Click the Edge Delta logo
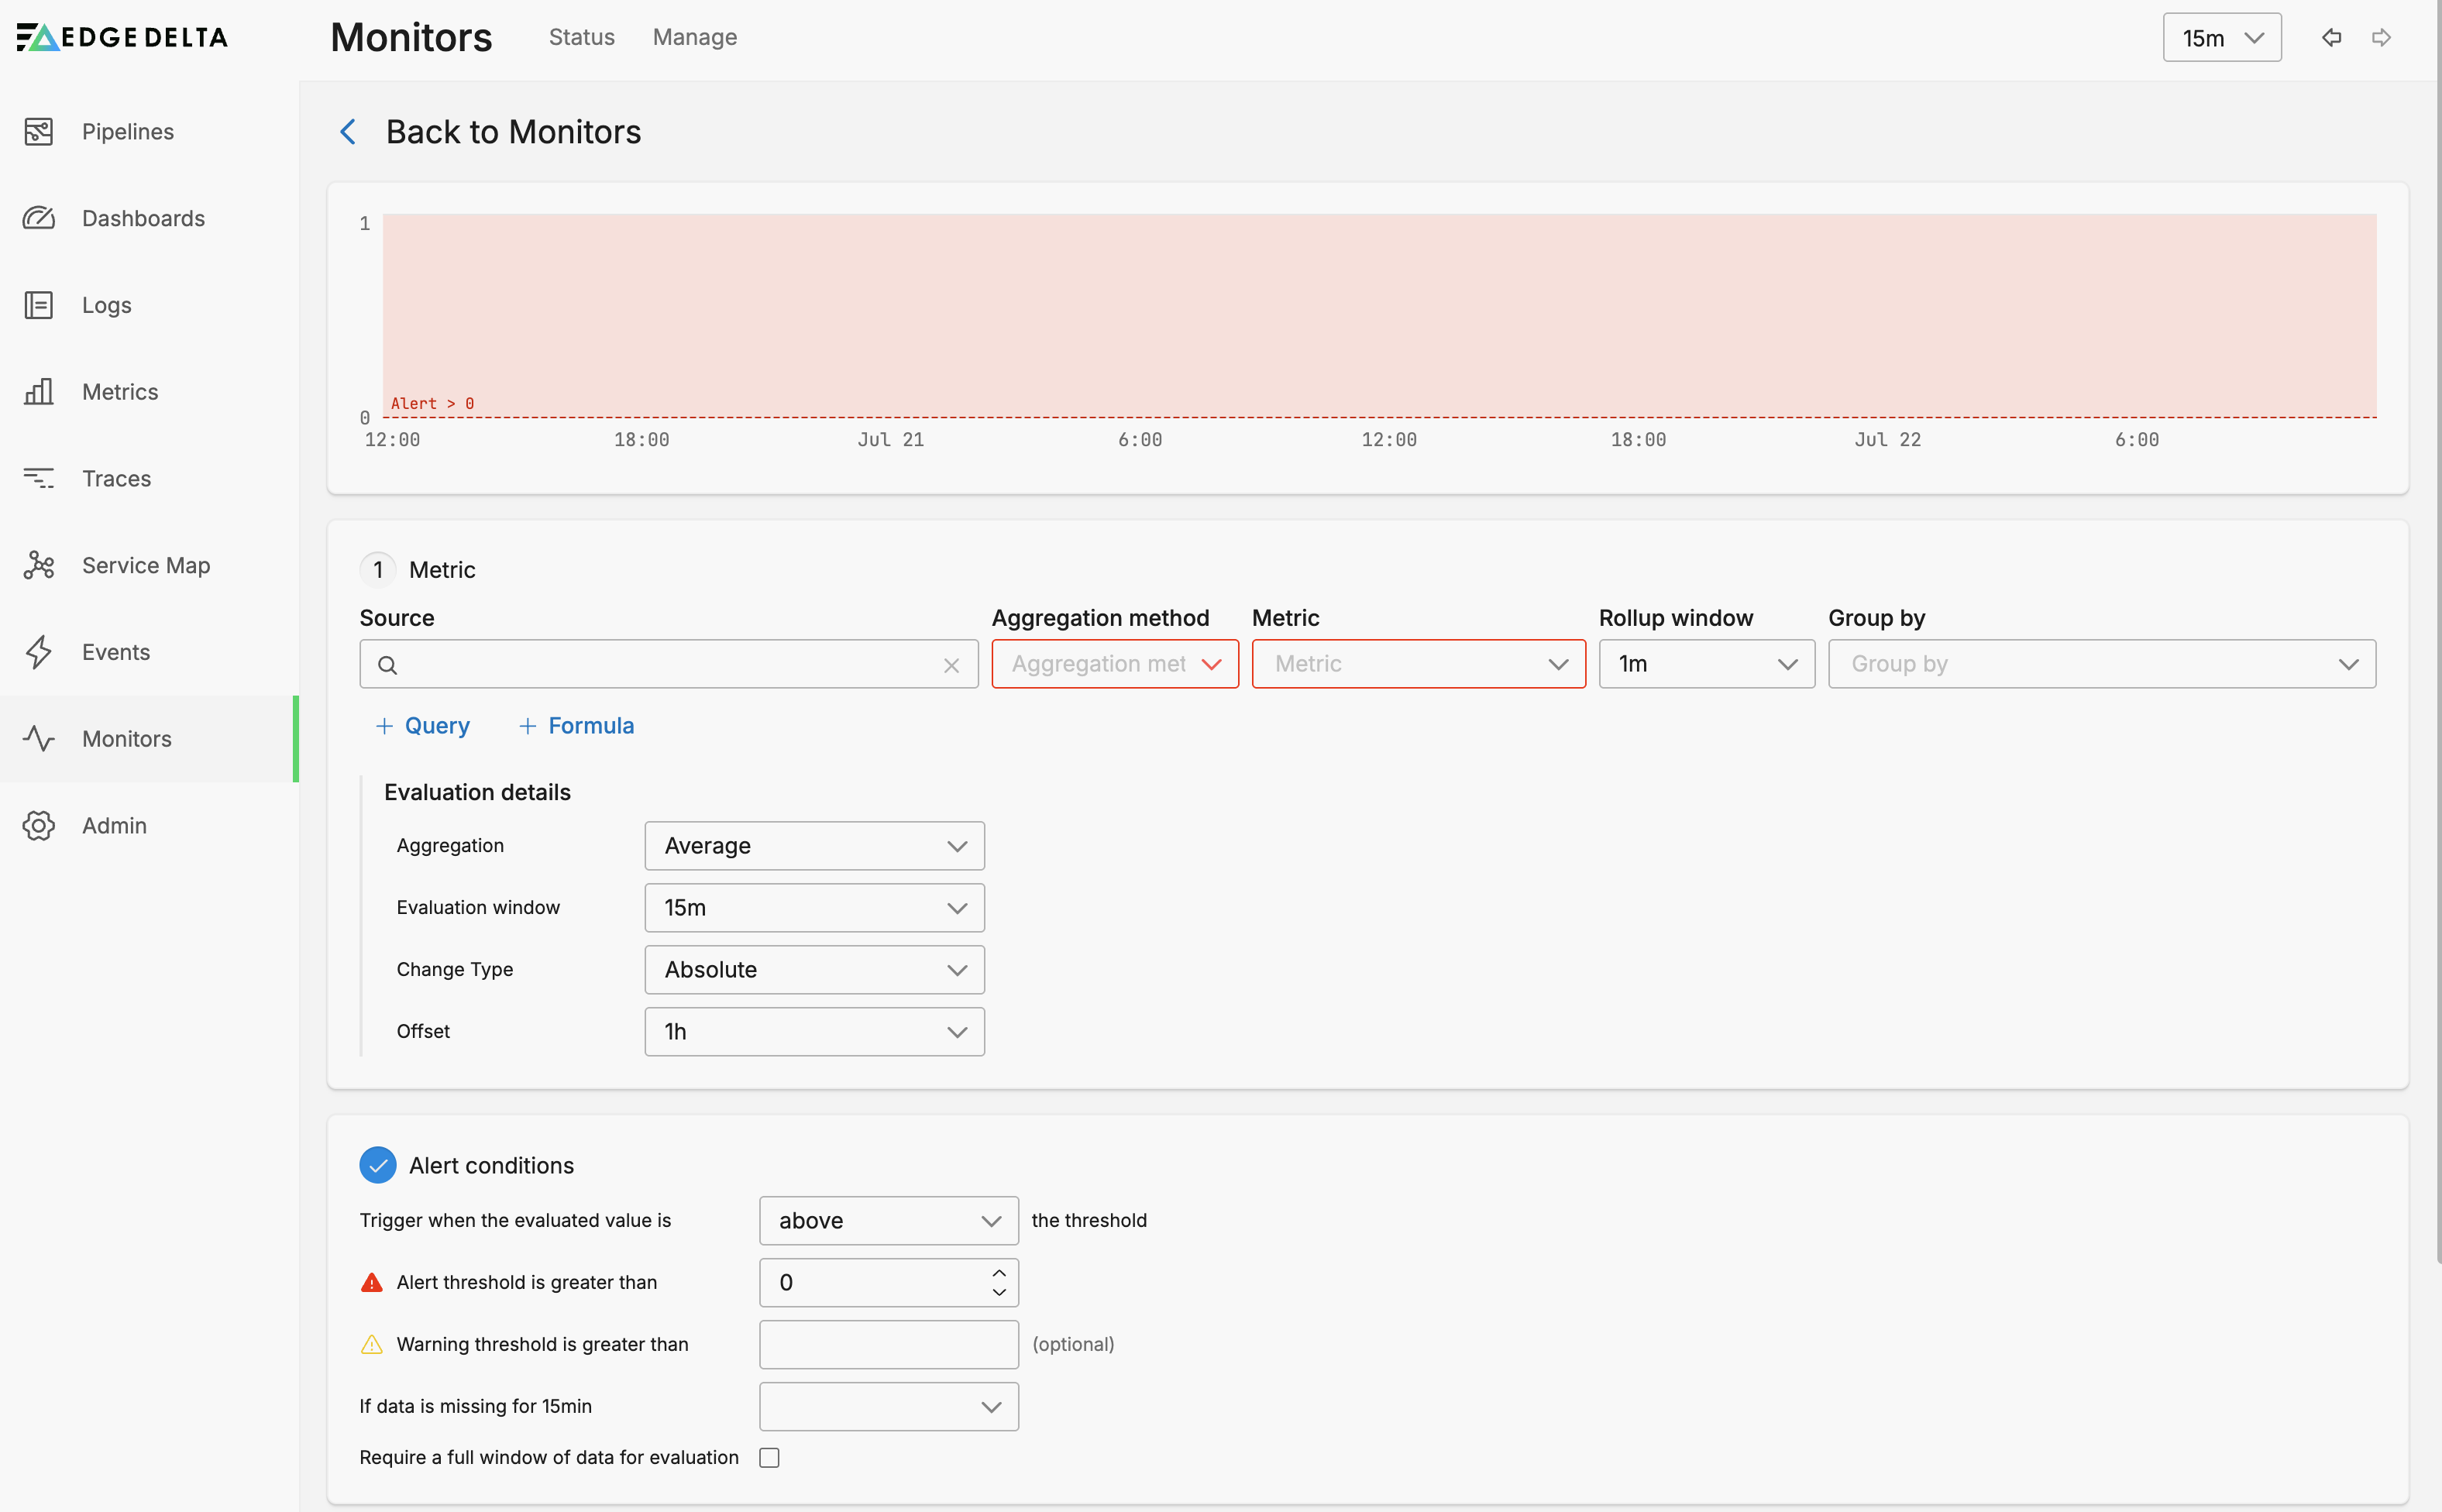 tap(122, 37)
